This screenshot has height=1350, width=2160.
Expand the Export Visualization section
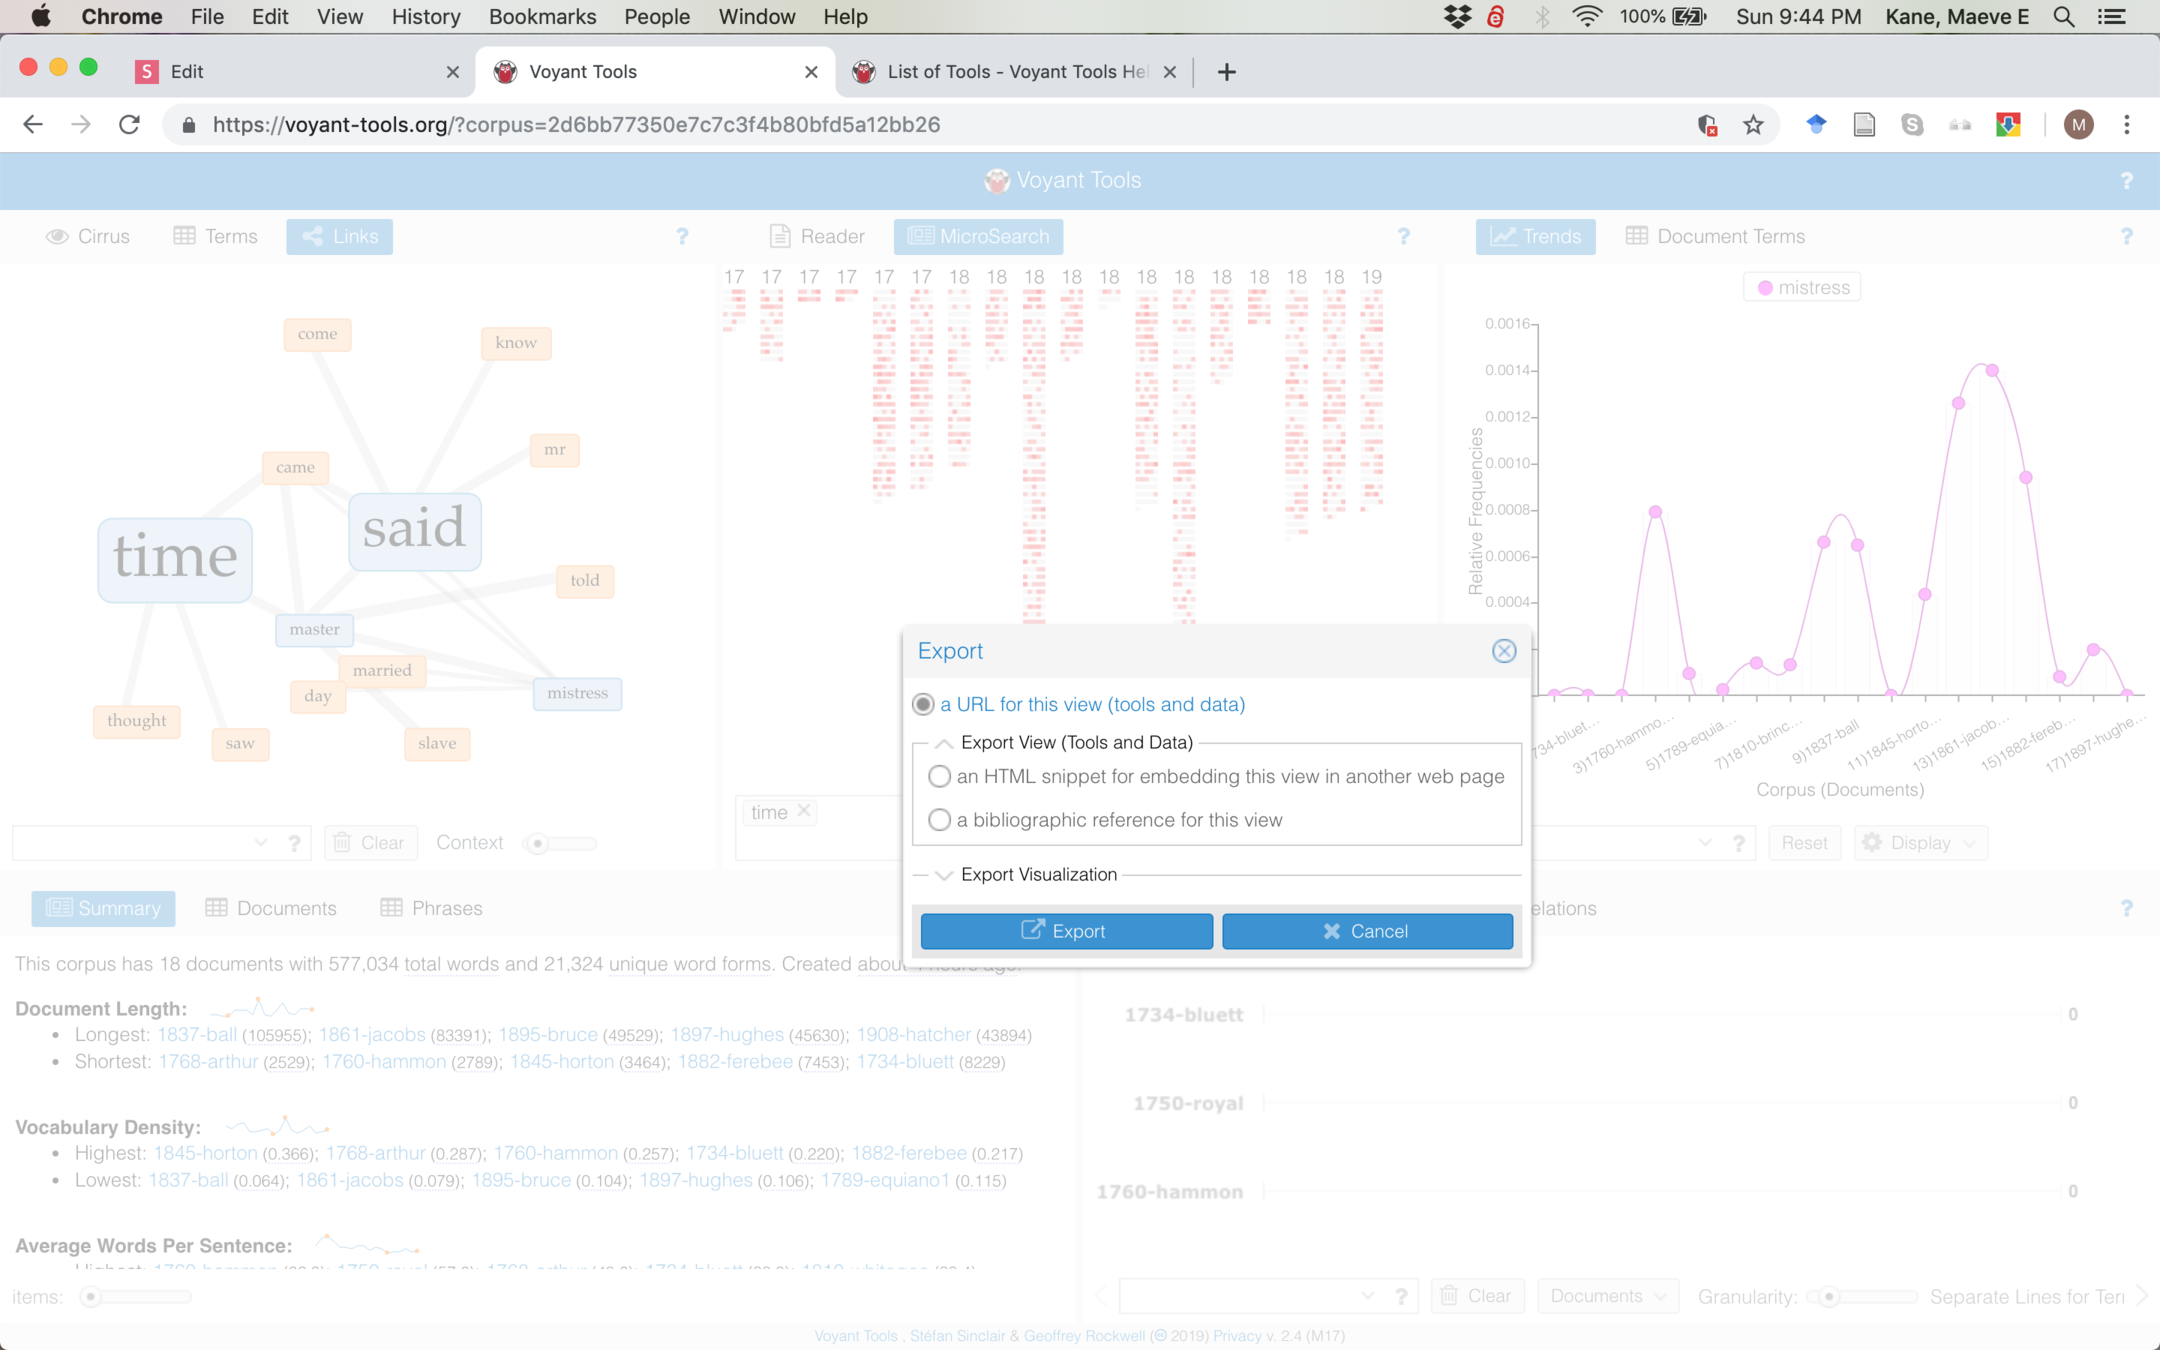[943, 875]
